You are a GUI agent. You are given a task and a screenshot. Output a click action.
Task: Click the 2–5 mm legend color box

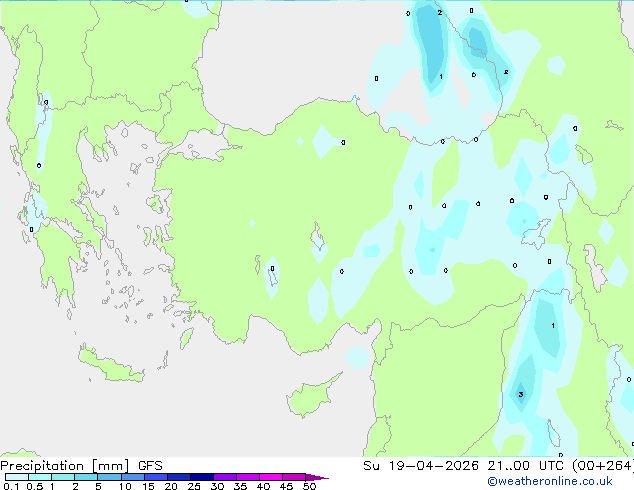[x=86, y=477]
